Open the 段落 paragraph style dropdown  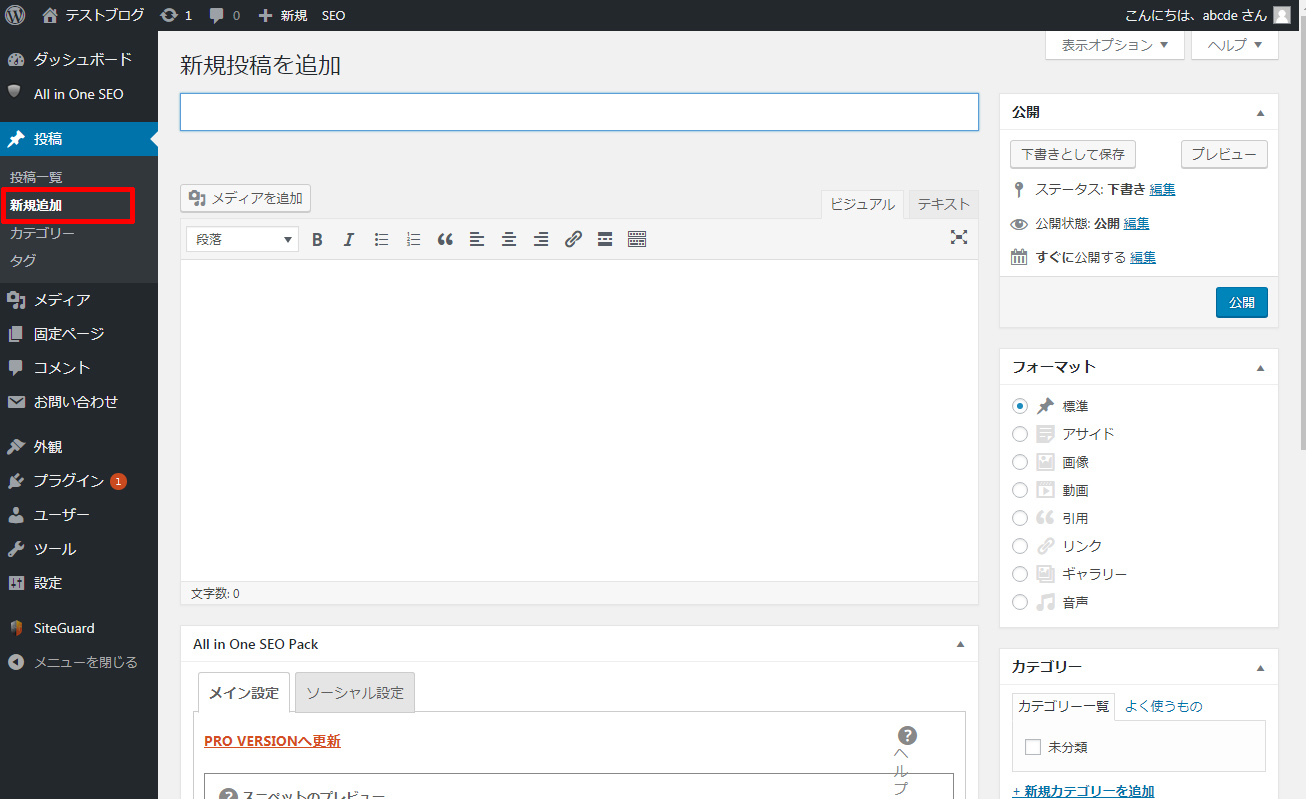click(x=242, y=240)
